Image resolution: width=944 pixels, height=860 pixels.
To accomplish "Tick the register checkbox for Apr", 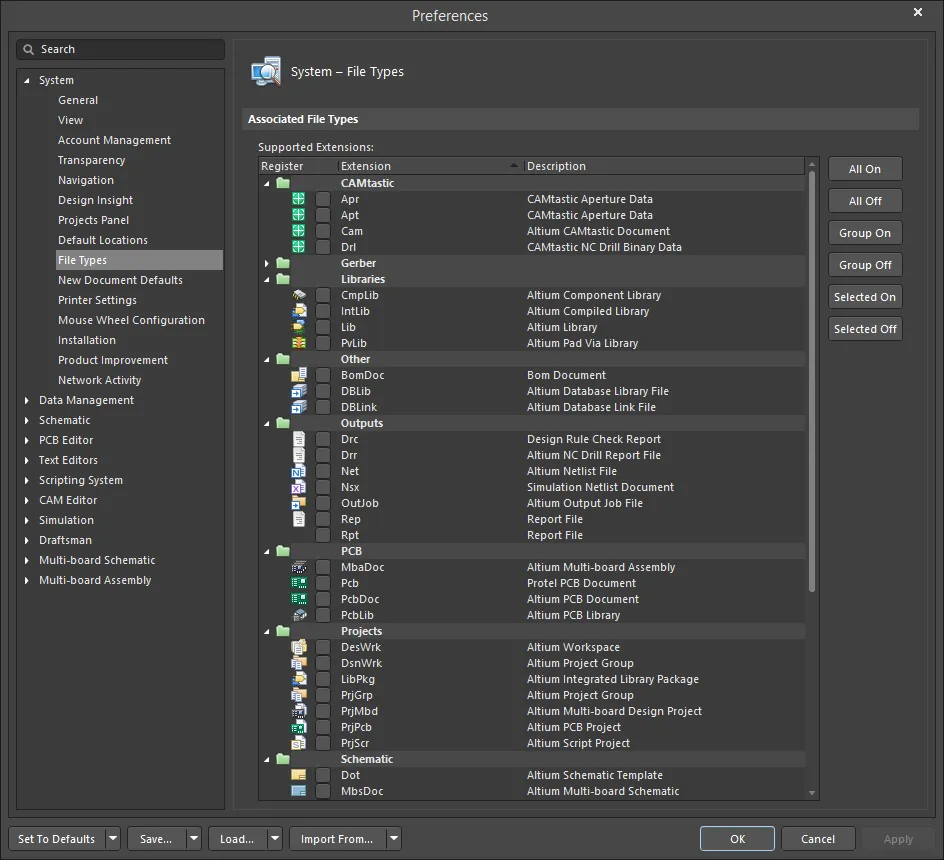I will click(x=323, y=199).
